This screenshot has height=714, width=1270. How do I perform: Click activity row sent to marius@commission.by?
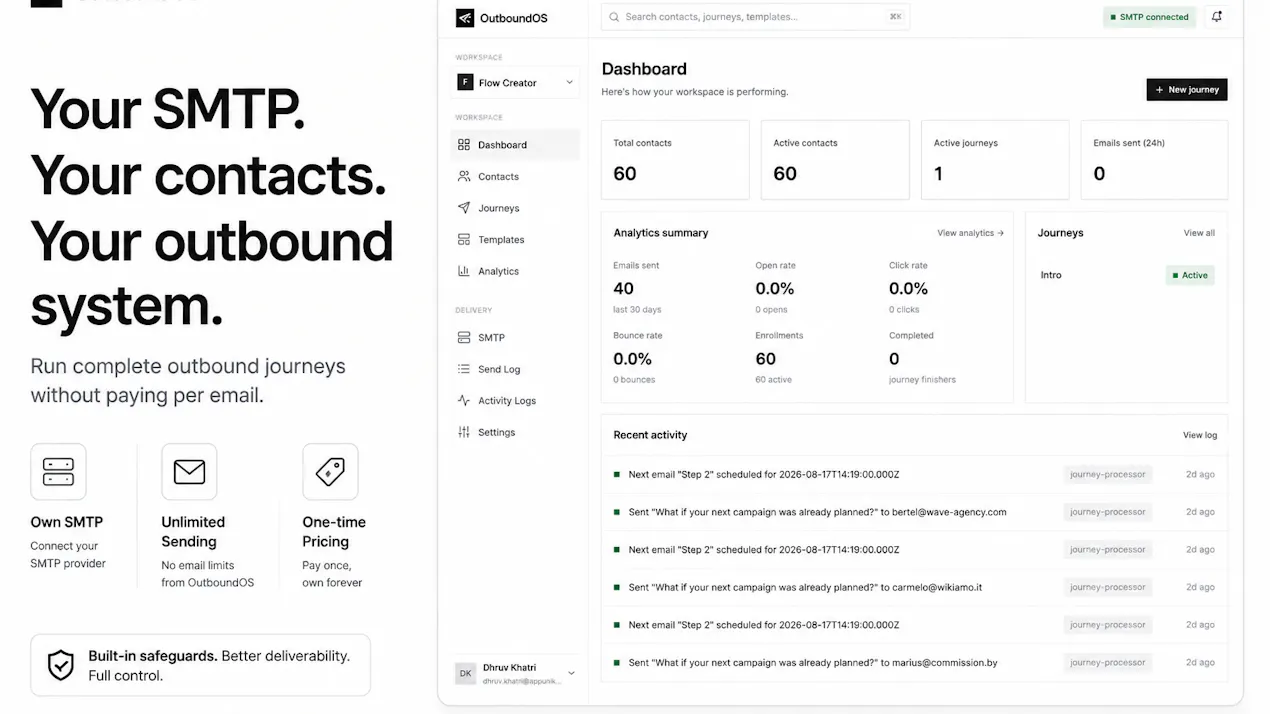914,662
